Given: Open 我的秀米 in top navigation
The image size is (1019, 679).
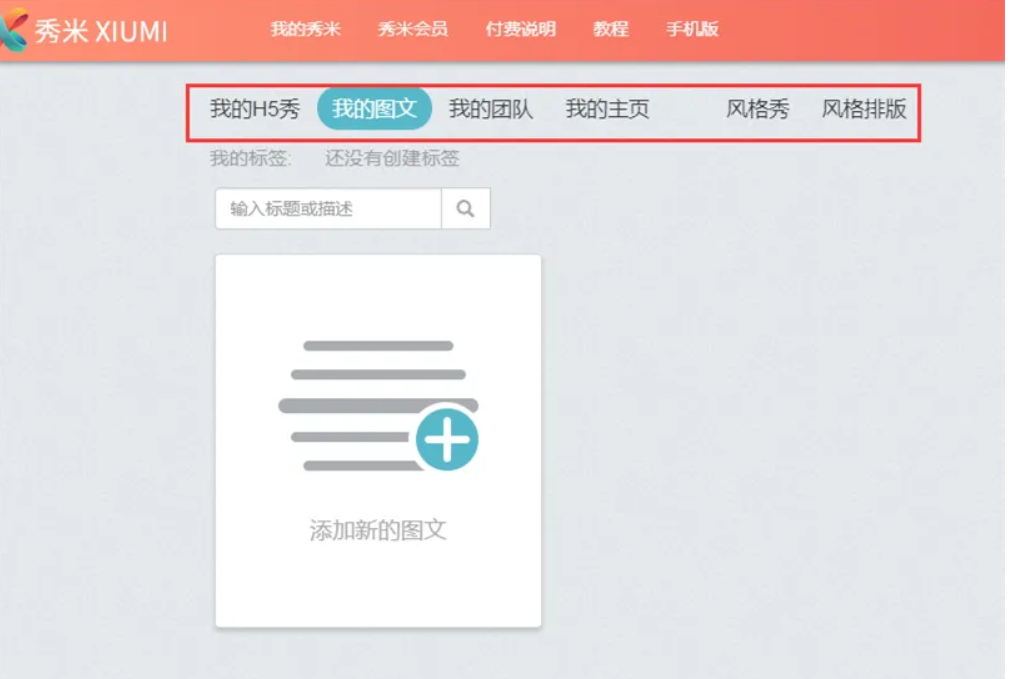Looking at the screenshot, I should [x=305, y=29].
